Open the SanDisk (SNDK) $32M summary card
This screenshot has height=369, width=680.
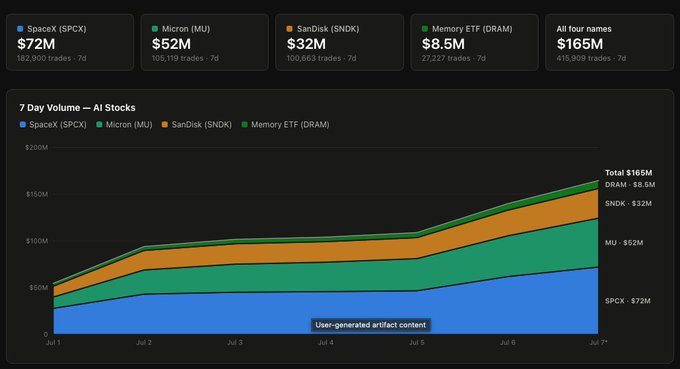(x=340, y=42)
